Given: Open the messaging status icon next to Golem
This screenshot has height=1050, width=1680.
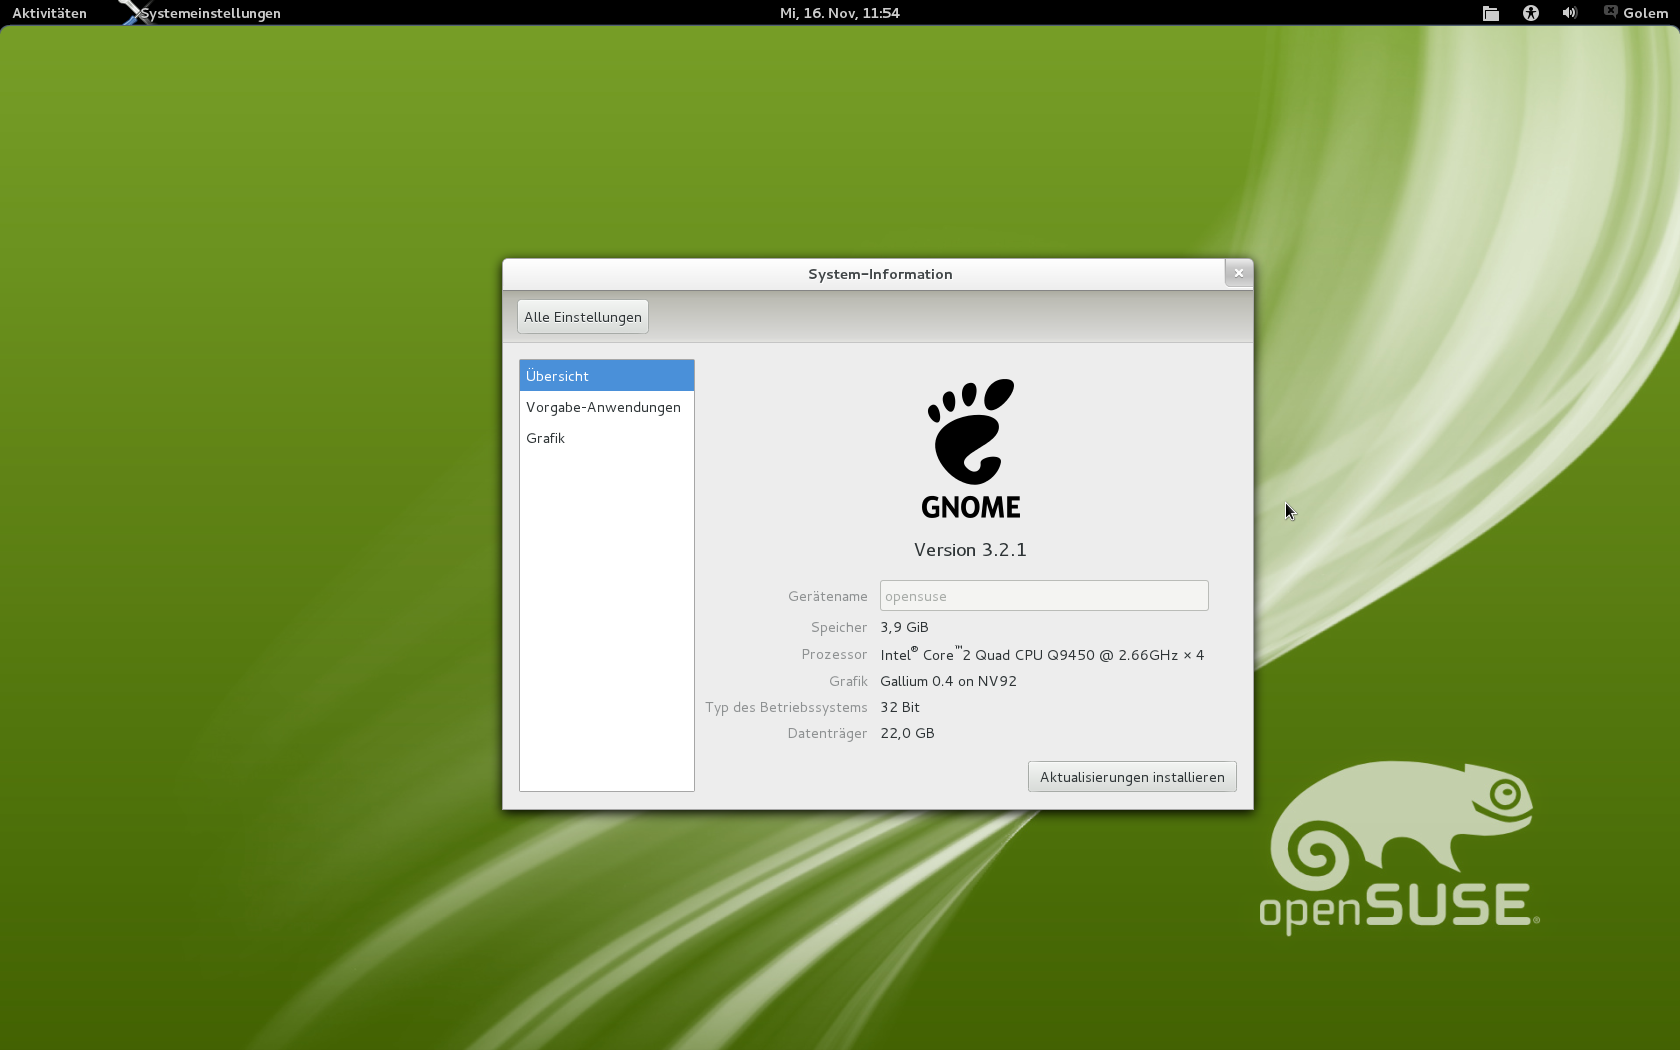Looking at the screenshot, I should point(1608,13).
